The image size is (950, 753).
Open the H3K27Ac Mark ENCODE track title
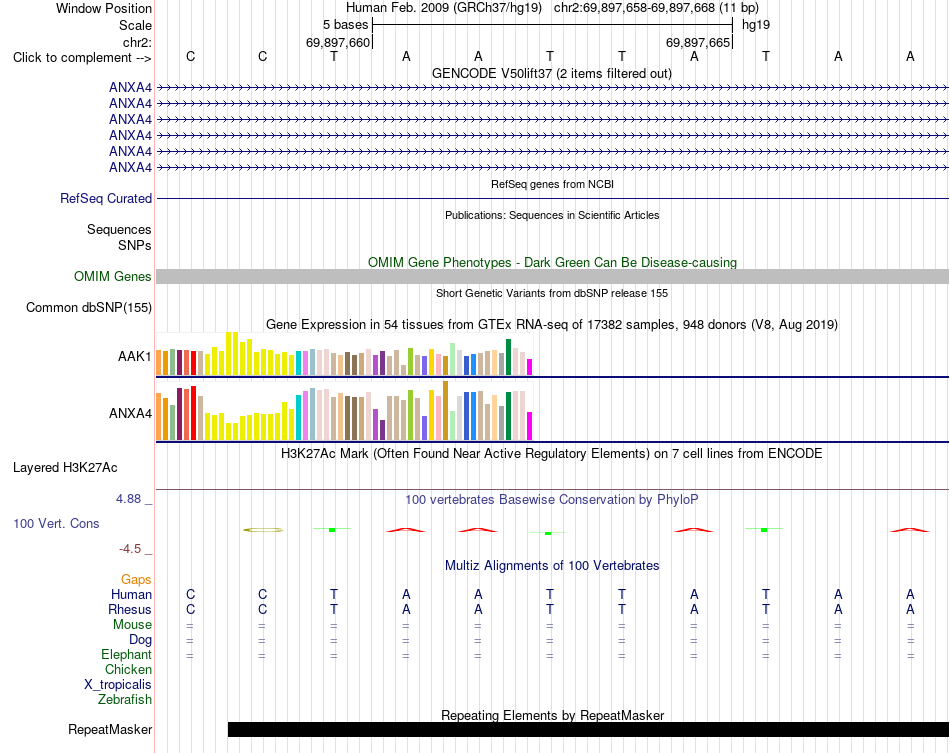551,453
